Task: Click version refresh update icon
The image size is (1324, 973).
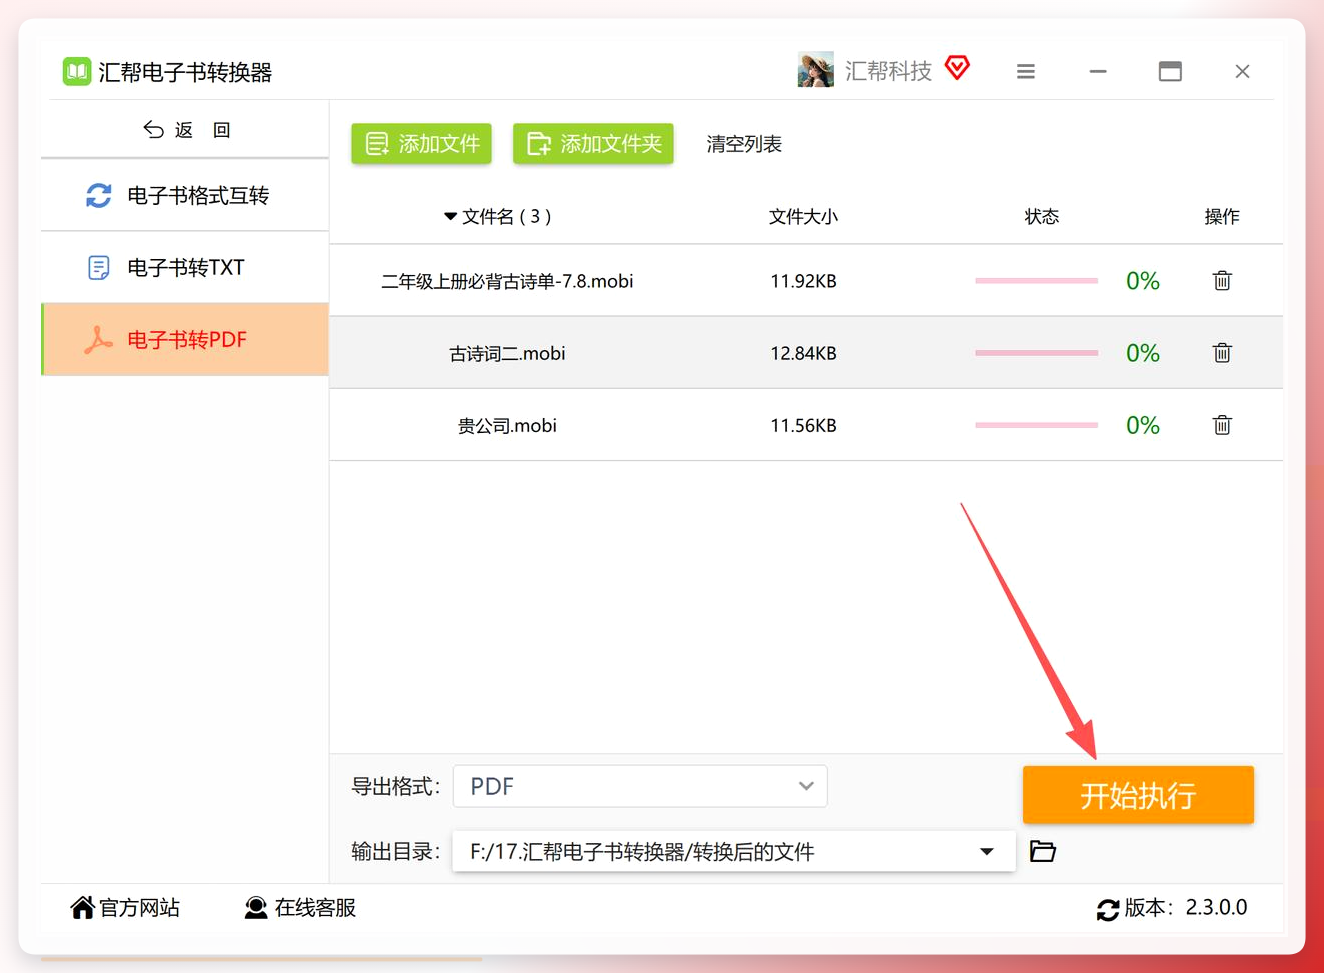Action: pyautogui.click(x=1107, y=909)
